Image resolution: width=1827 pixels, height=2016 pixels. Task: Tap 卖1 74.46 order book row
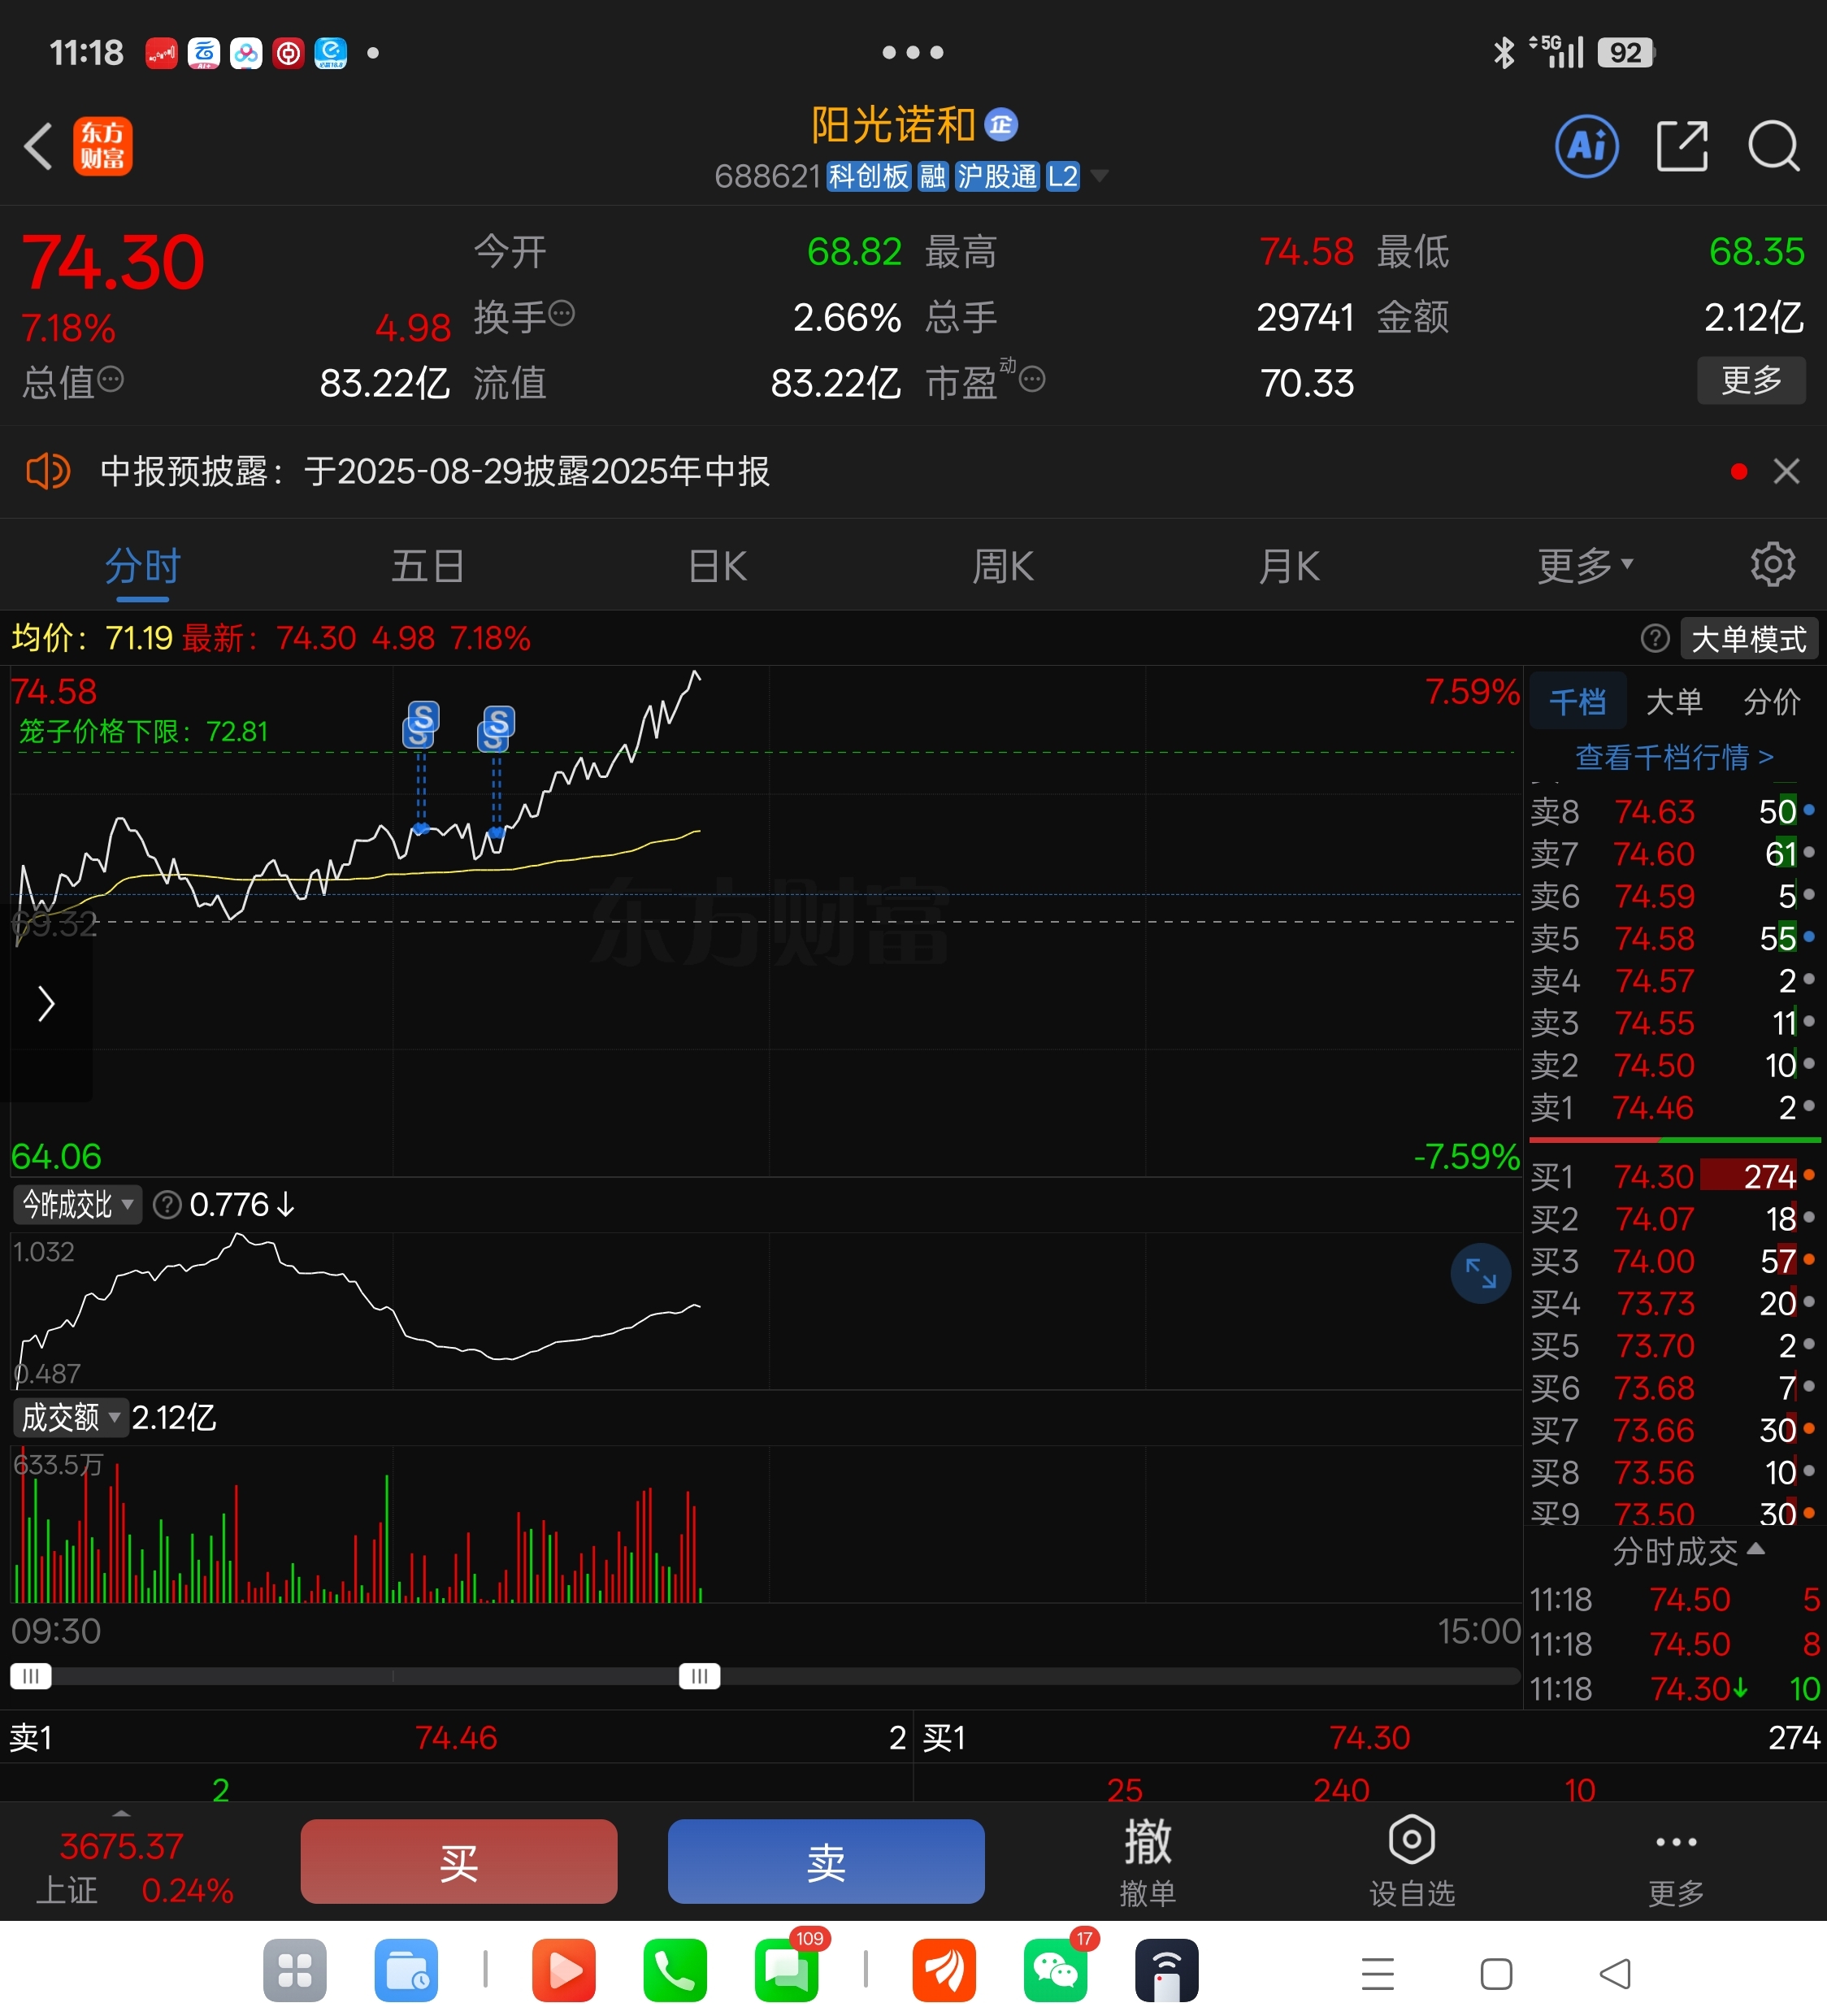(x=1673, y=1107)
